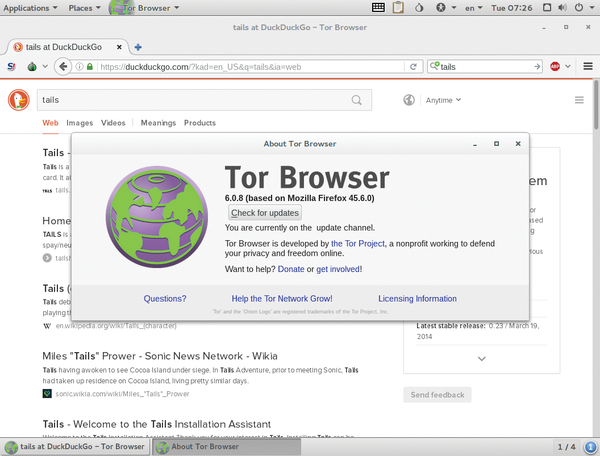This screenshot has height=456, width=600.
Task: Open the new tab plus button
Action: click(x=138, y=47)
